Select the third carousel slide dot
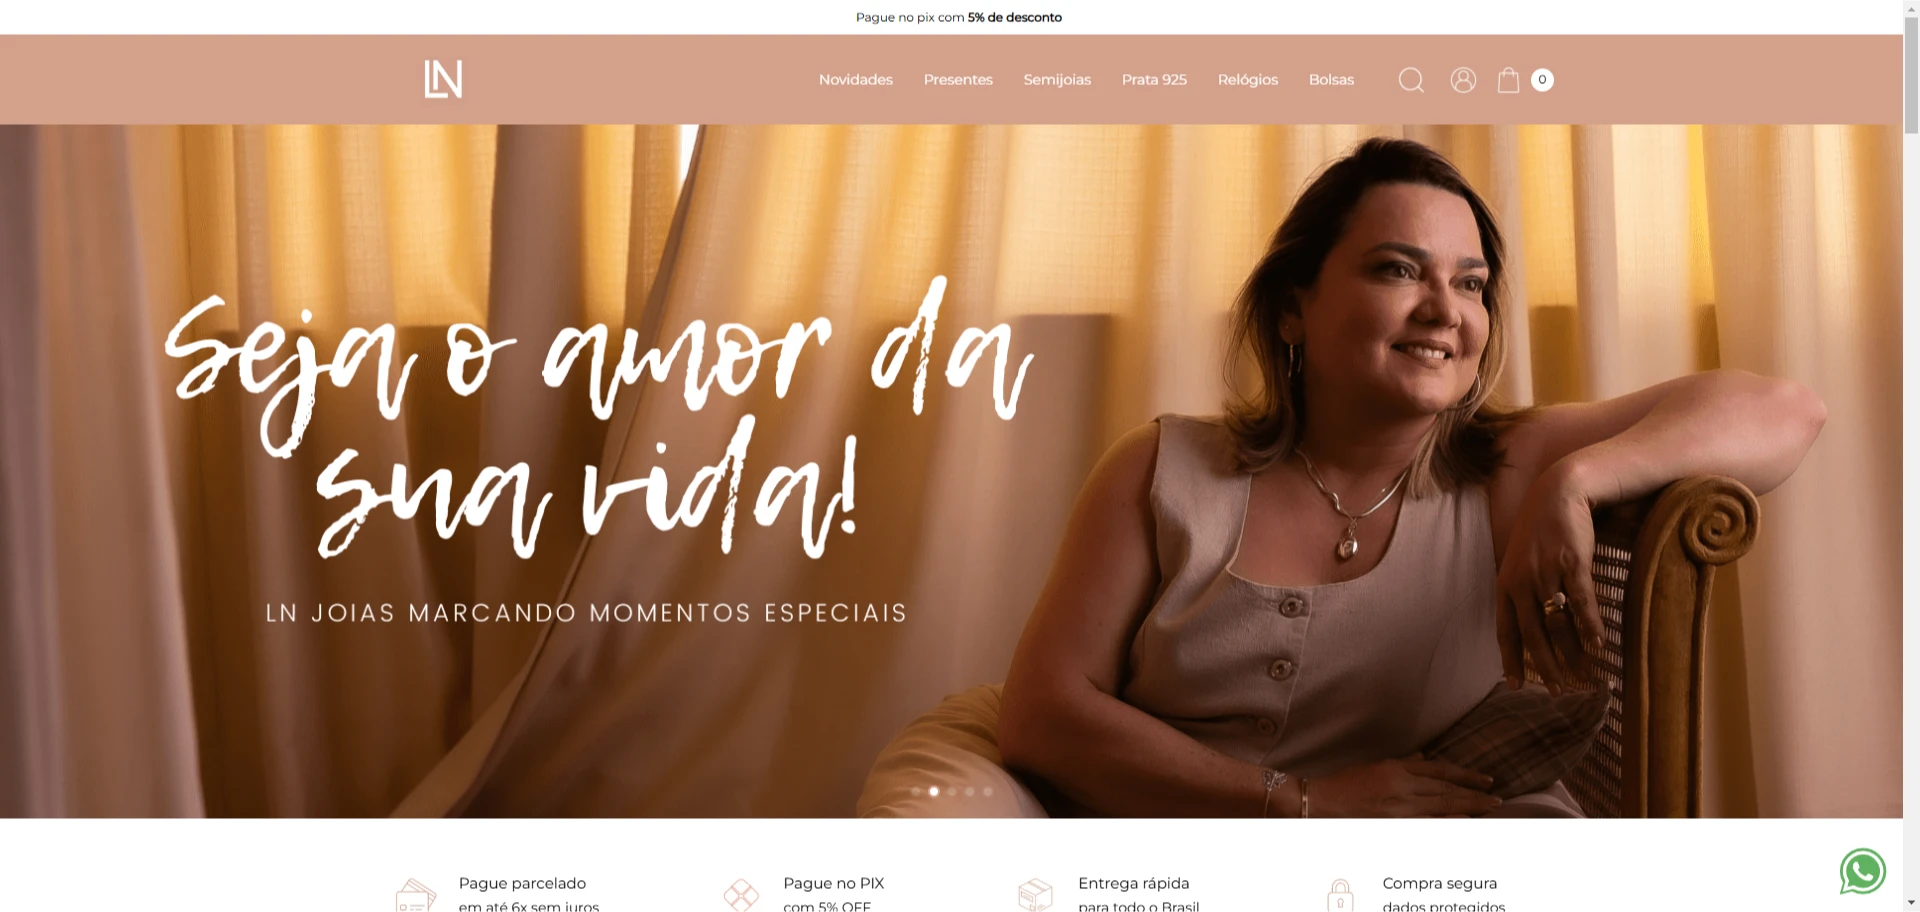This screenshot has height=912, width=1920. (x=952, y=791)
